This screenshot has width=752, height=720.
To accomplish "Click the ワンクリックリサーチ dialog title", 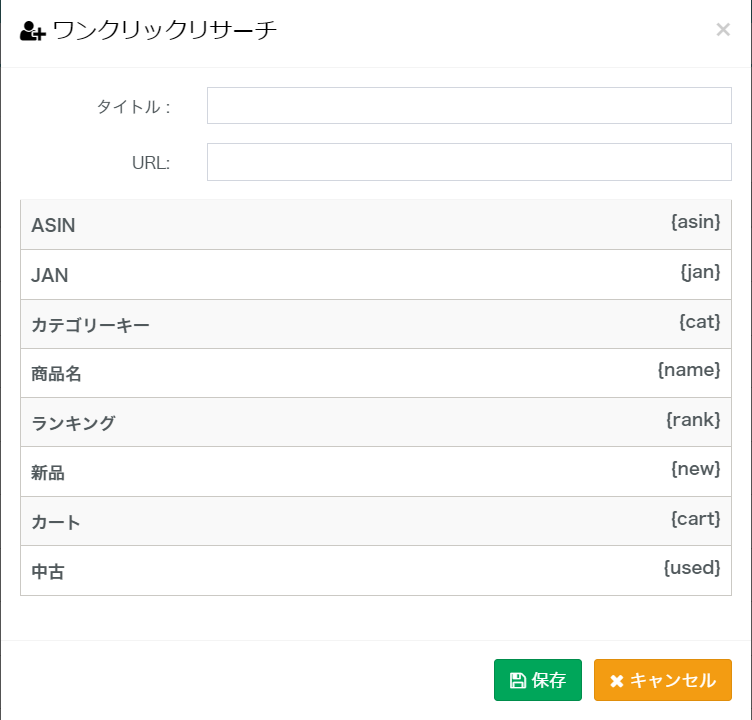I will (x=164, y=31).
